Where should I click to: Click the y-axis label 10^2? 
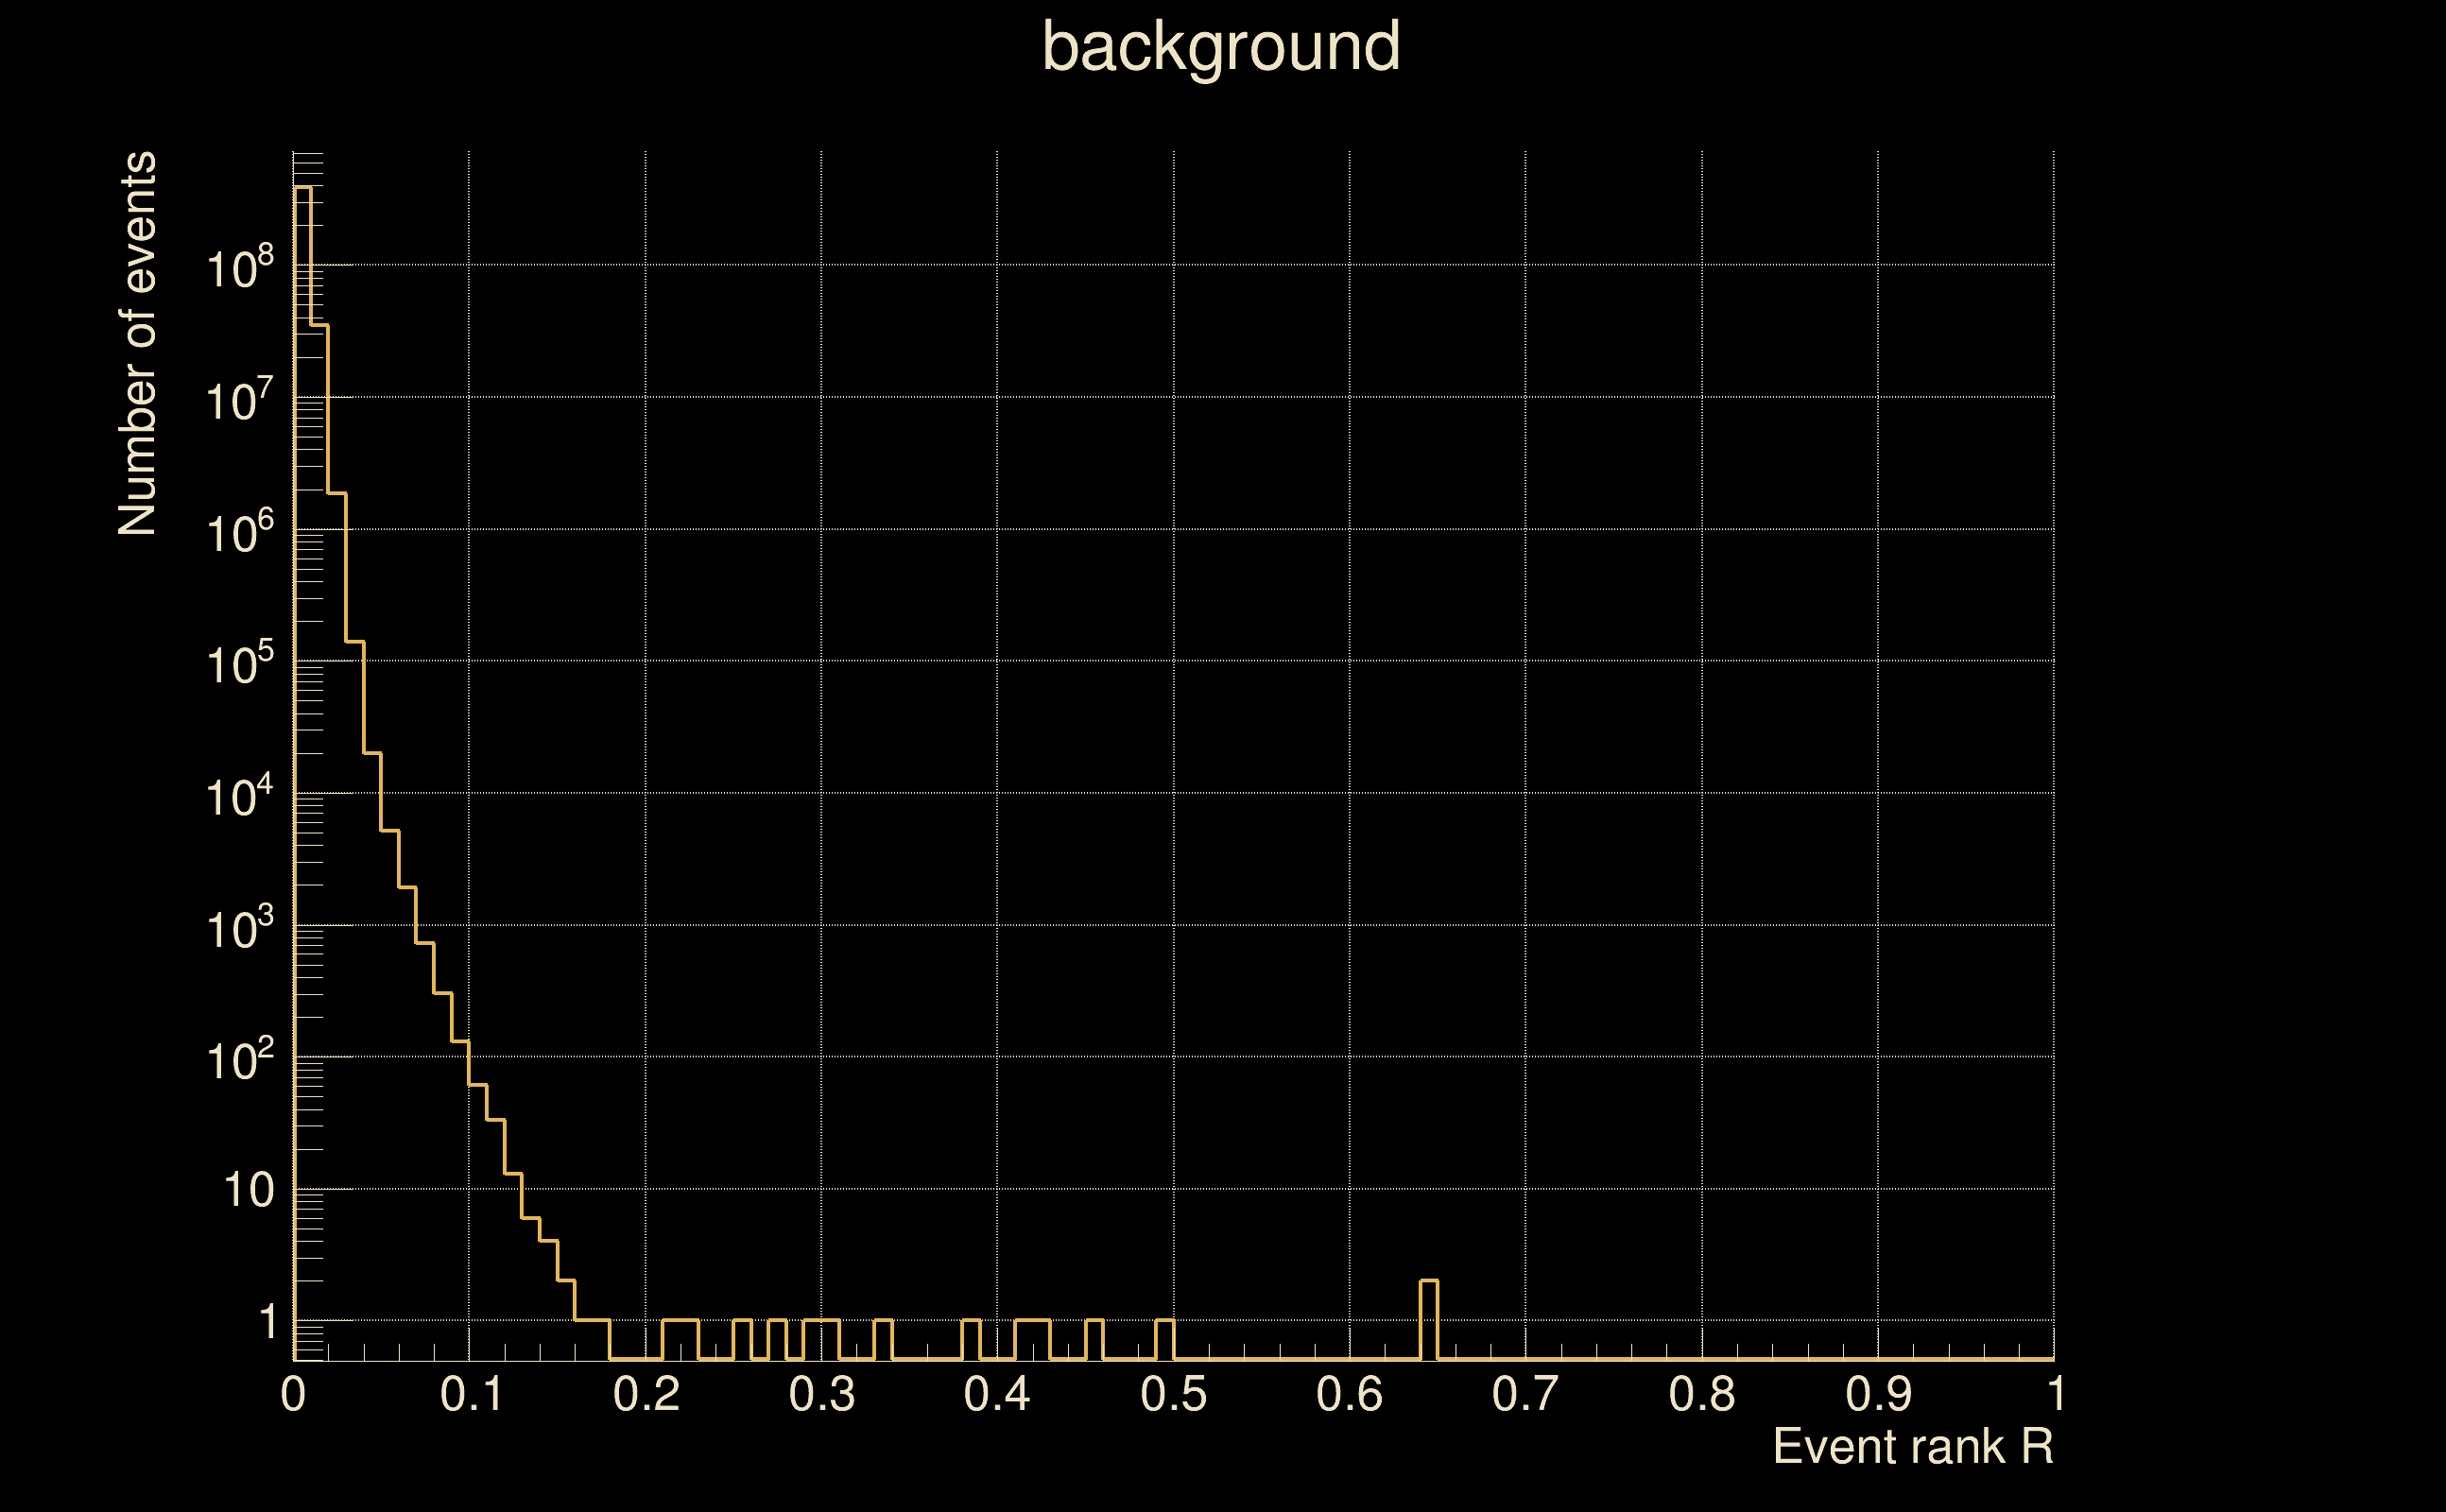point(239,1061)
